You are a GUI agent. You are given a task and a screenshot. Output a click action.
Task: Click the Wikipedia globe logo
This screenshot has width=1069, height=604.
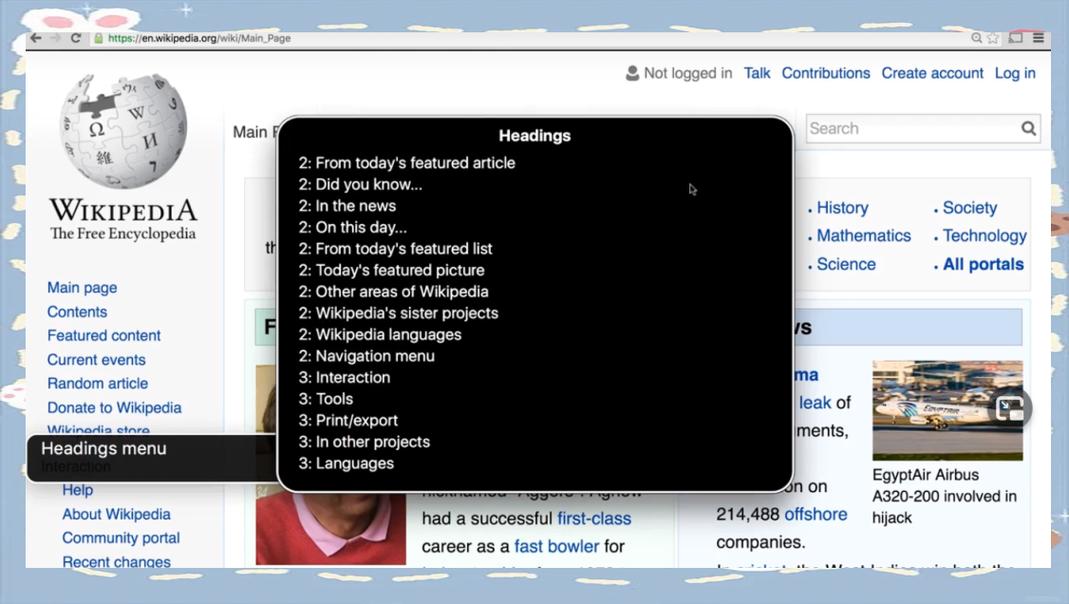[x=123, y=132]
